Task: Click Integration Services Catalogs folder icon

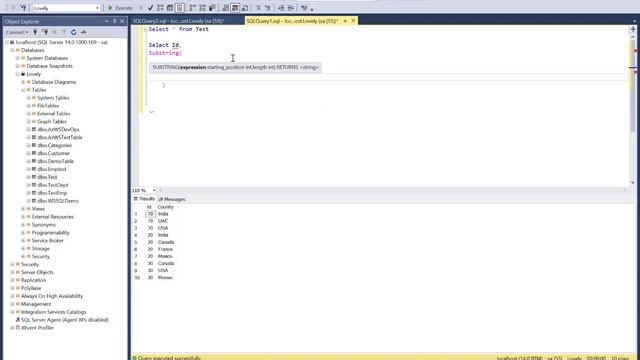Action: (x=18, y=312)
